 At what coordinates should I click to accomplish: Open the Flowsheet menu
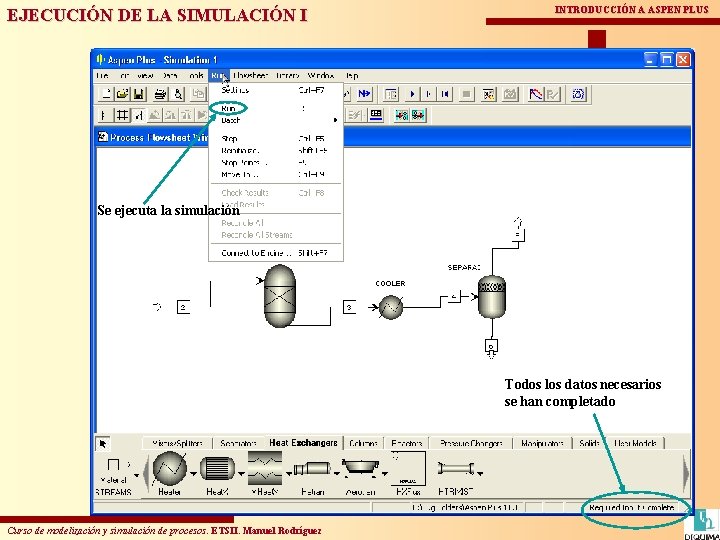[x=250, y=76]
